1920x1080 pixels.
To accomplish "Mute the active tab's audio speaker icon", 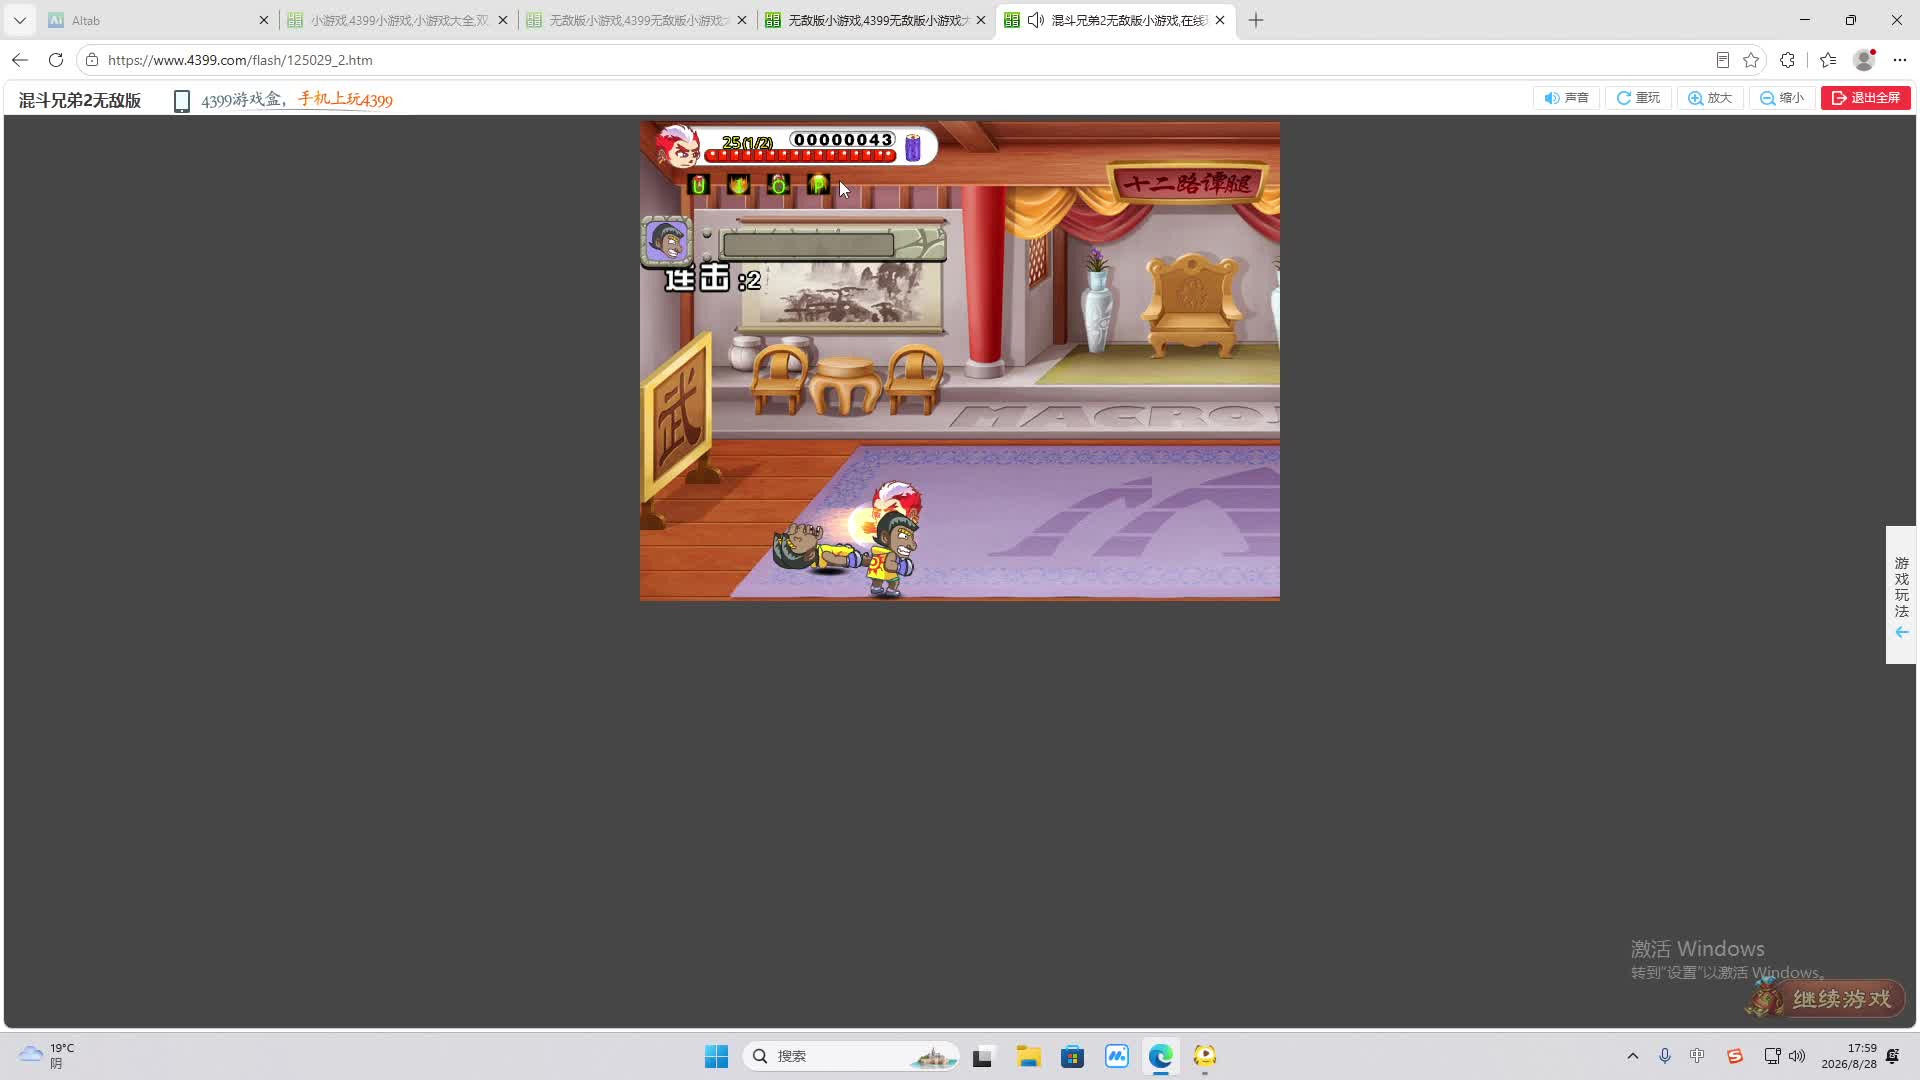I will 1036,20.
